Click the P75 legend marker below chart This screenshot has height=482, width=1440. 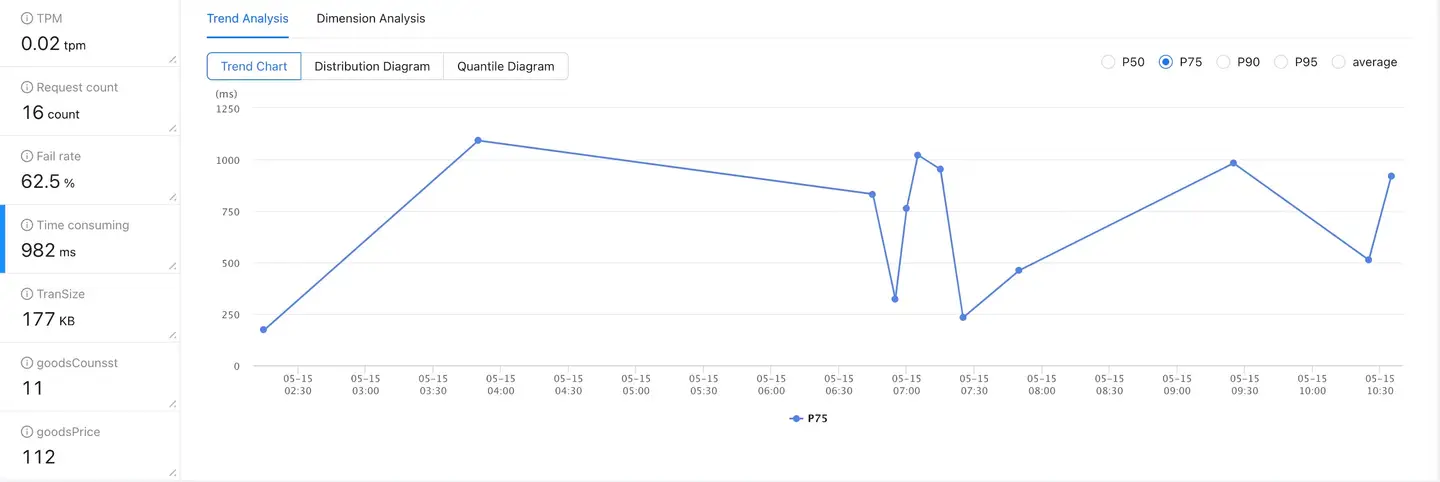[x=796, y=419]
